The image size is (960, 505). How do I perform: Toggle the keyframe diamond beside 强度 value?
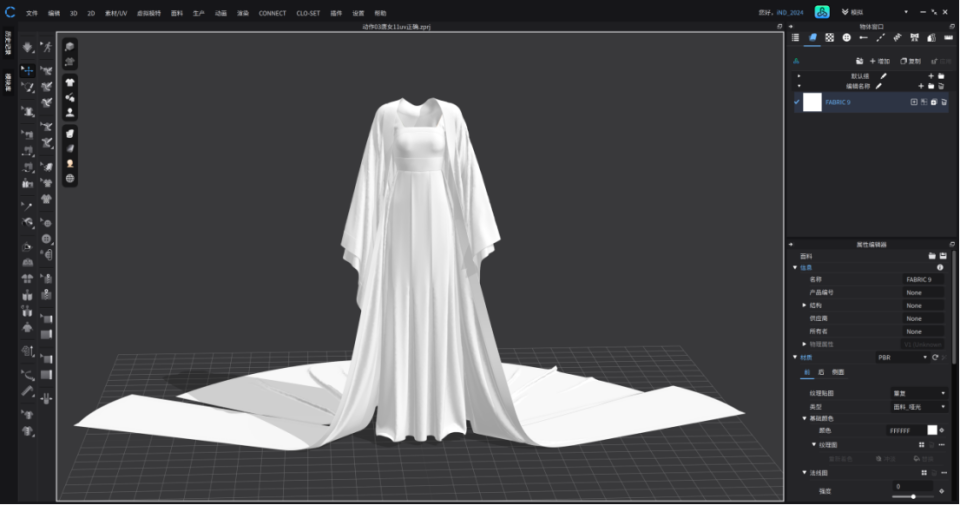pos(942,491)
